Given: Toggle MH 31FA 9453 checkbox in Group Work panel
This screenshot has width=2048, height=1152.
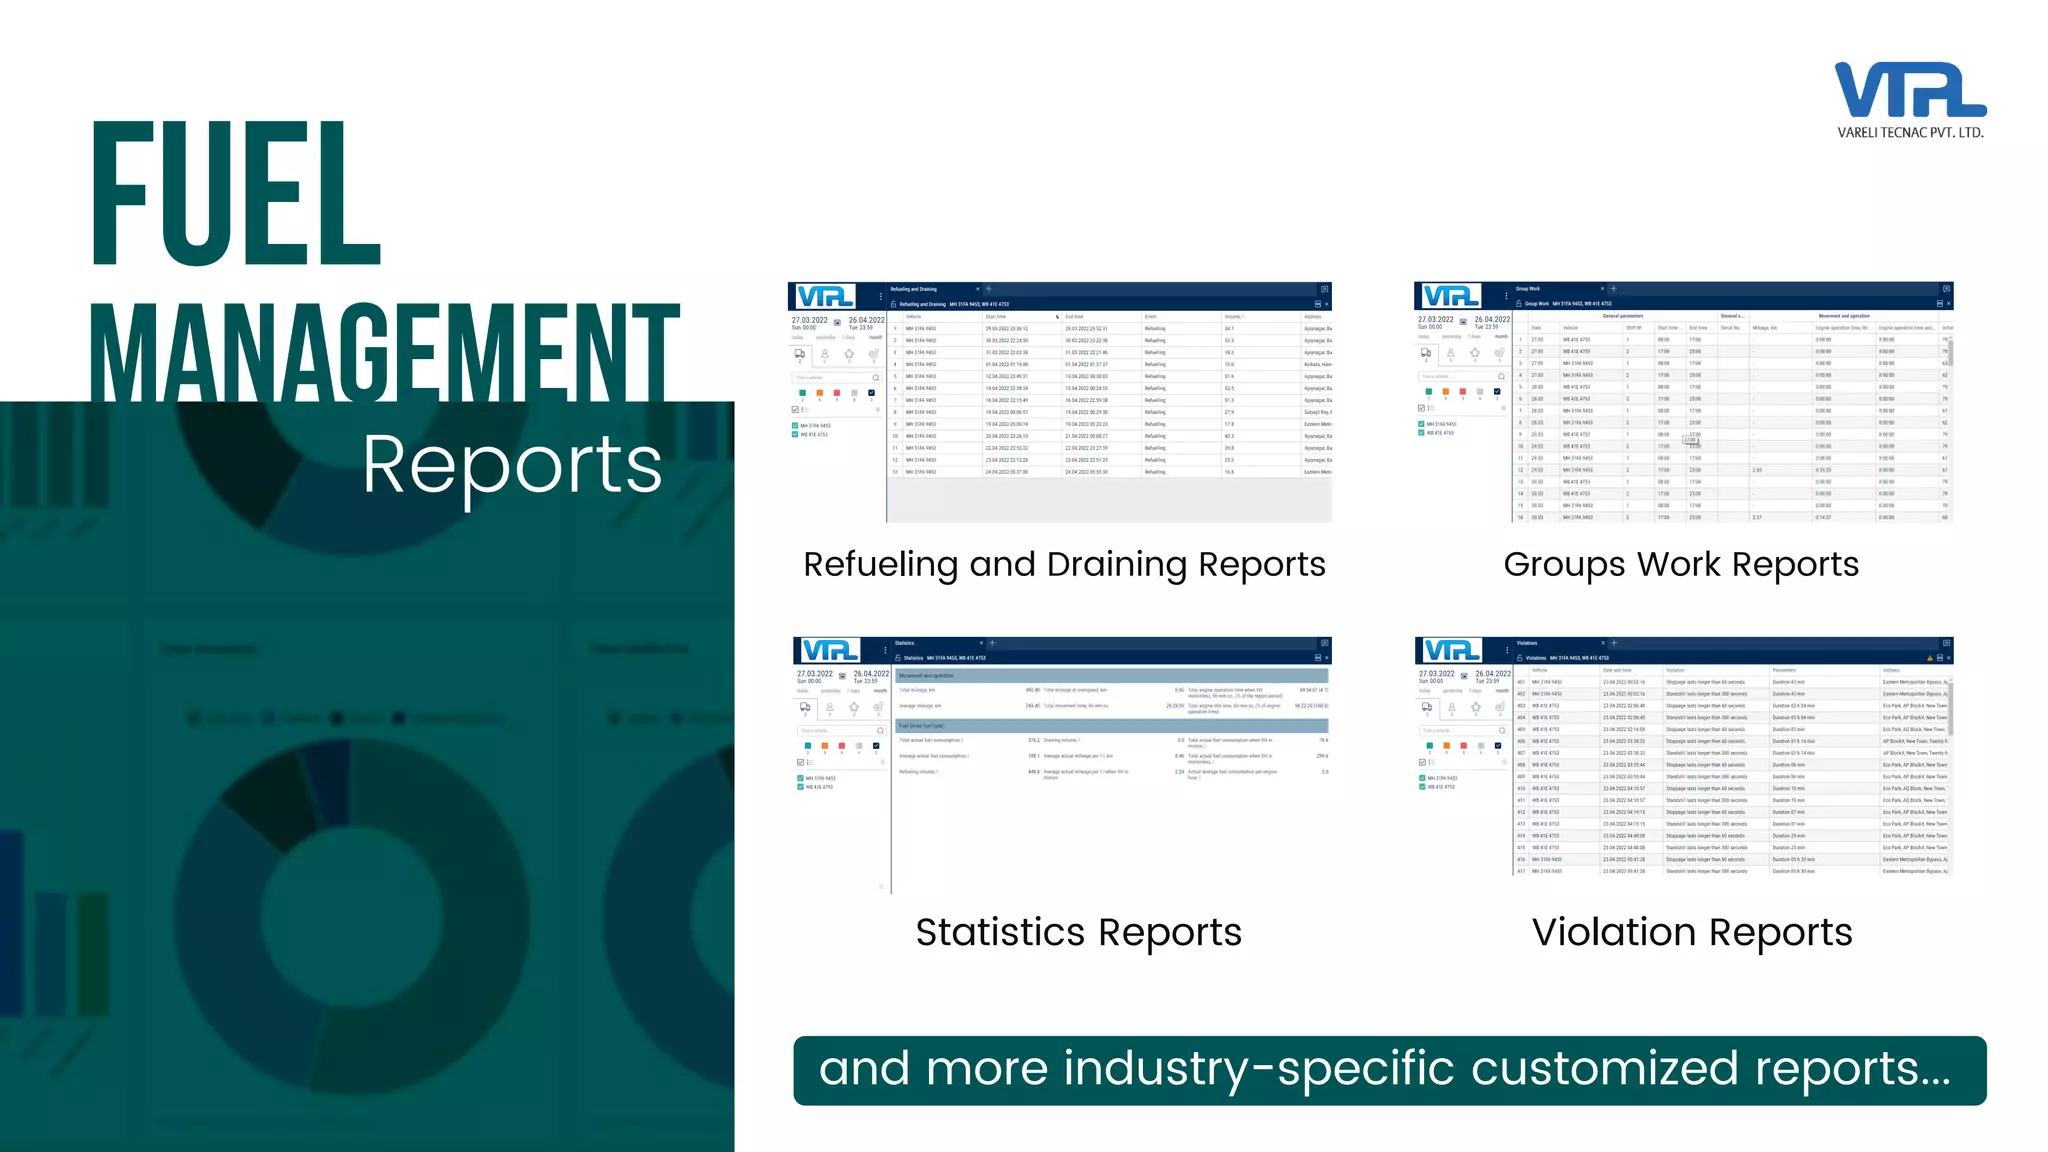Looking at the screenshot, I should 1421,424.
